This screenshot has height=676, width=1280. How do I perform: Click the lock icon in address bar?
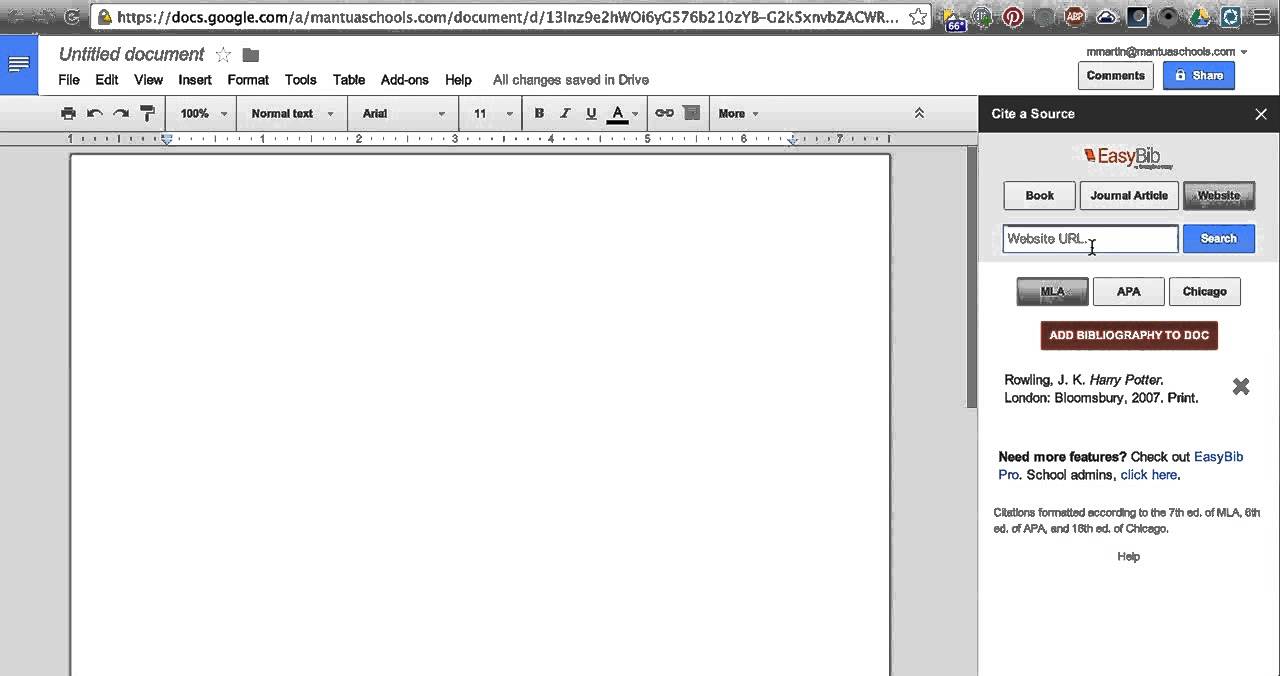(x=103, y=17)
